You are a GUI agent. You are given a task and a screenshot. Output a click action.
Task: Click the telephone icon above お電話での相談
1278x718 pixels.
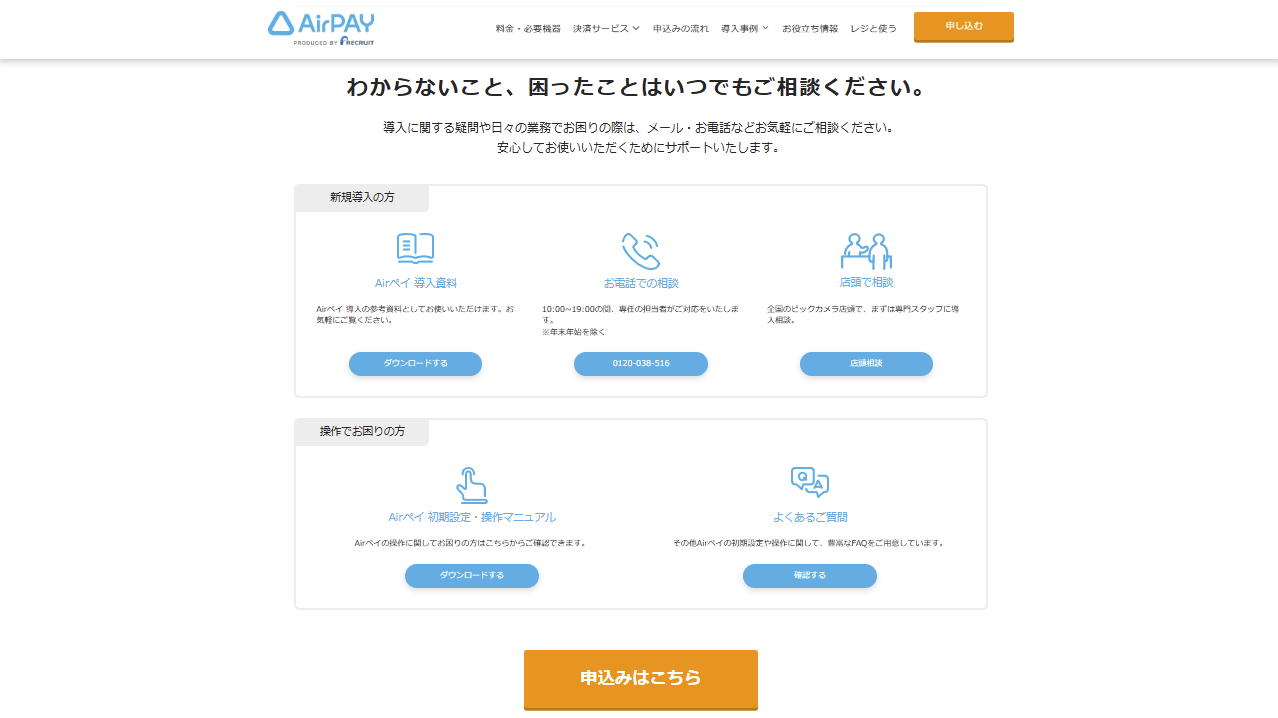[x=641, y=251]
